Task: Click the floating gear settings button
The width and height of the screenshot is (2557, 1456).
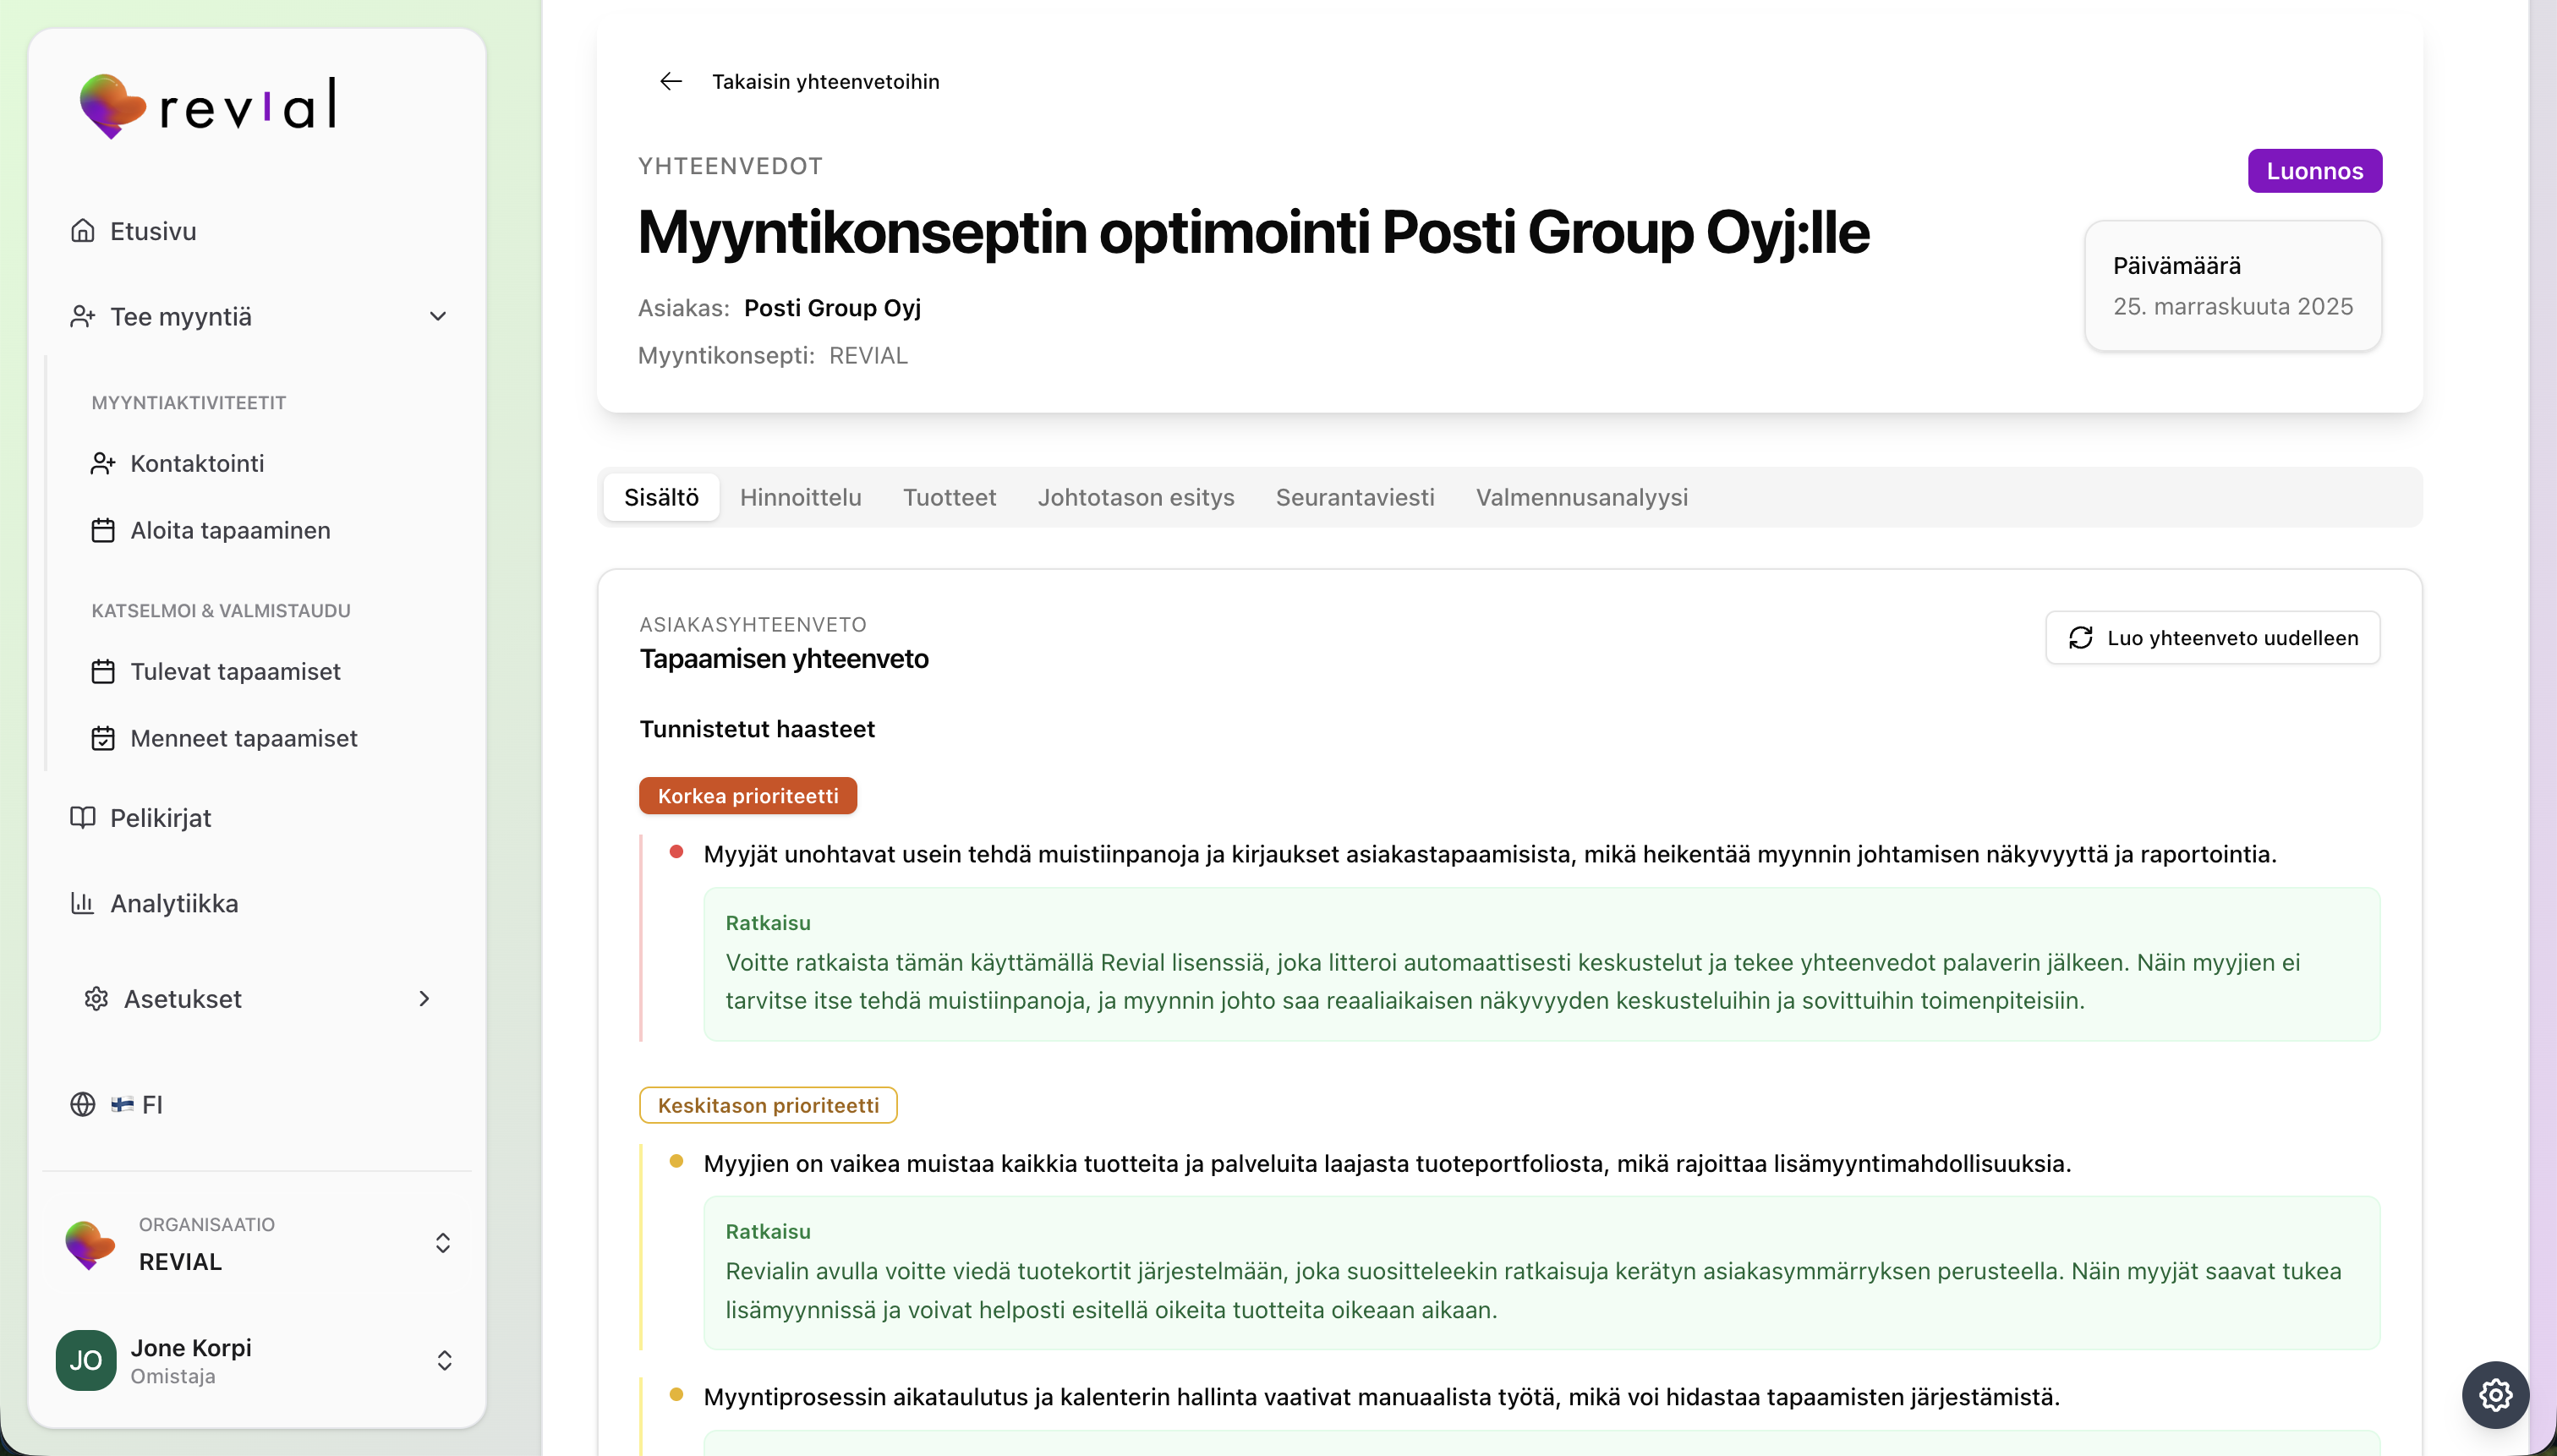Action: point(2495,1394)
